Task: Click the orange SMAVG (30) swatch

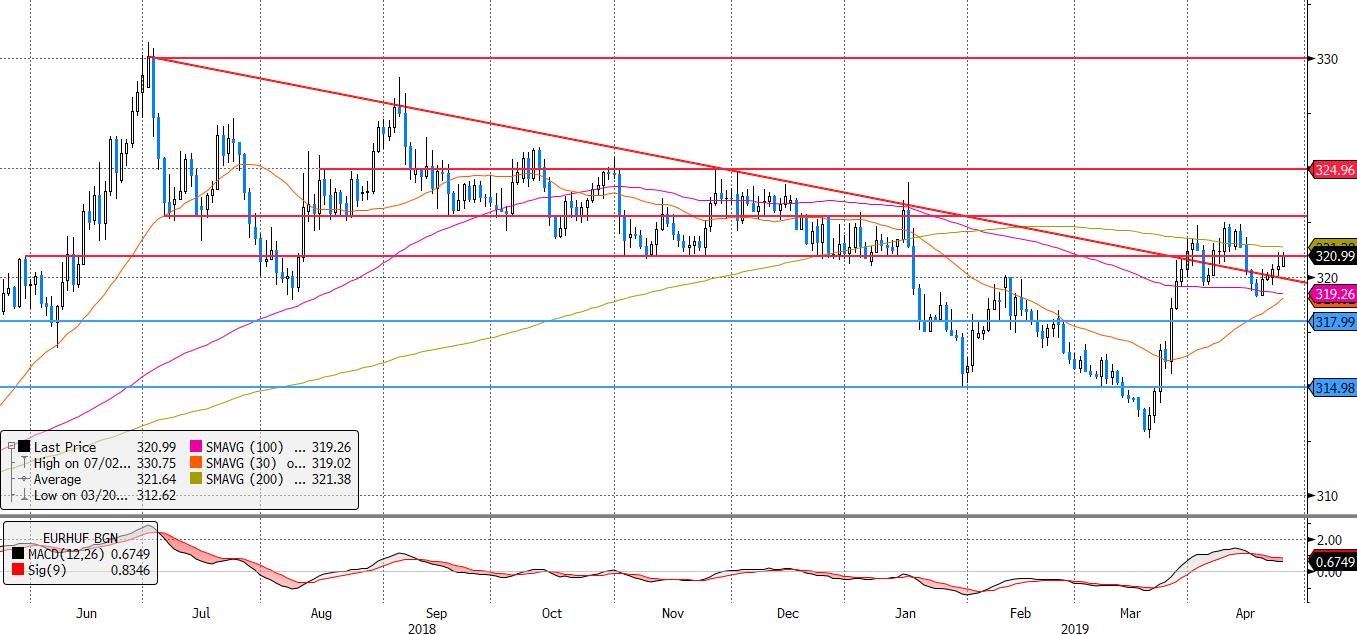Action: (x=194, y=464)
